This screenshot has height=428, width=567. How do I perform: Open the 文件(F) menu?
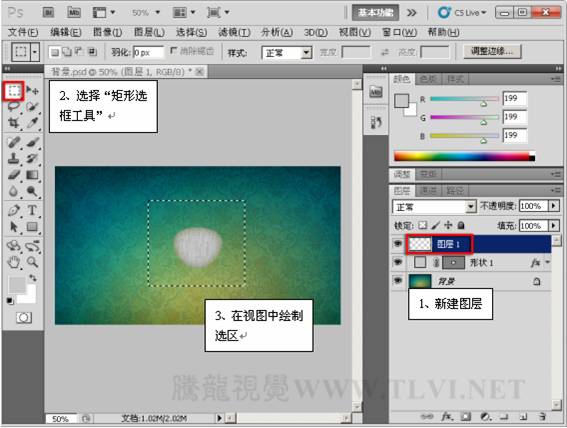[23, 33]
